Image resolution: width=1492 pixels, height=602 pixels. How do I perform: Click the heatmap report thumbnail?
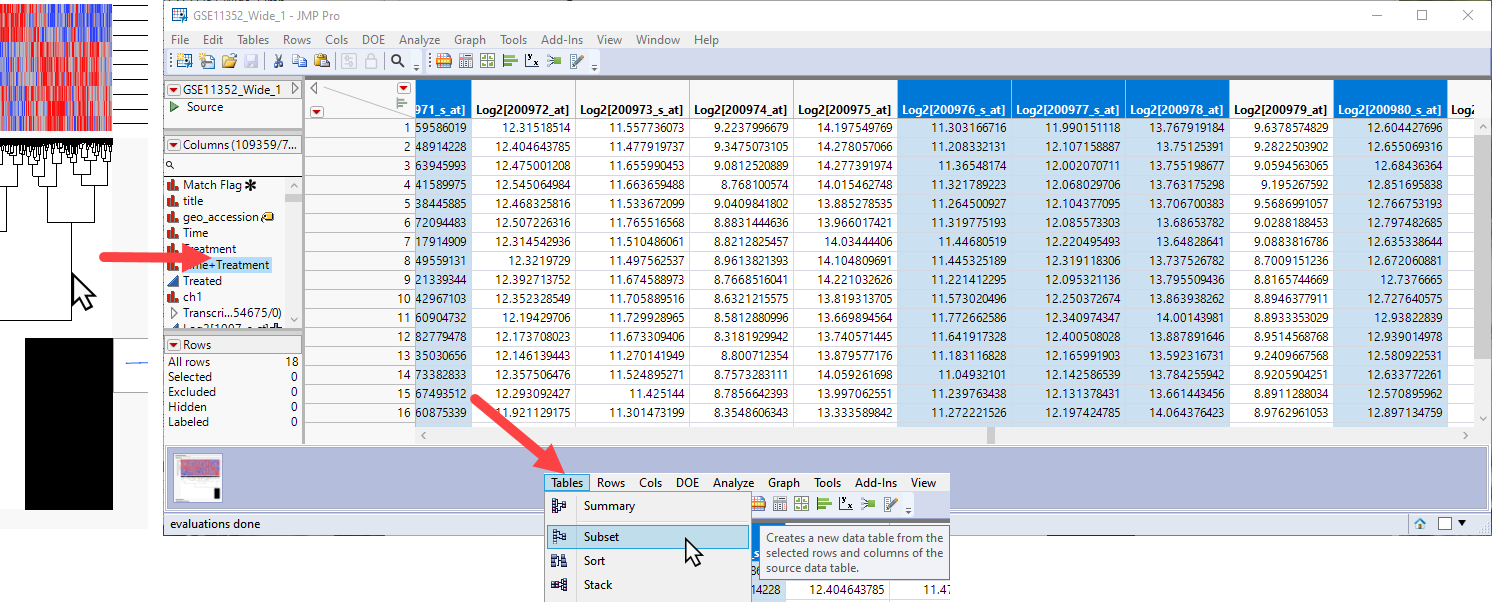[x=197, y=476]
